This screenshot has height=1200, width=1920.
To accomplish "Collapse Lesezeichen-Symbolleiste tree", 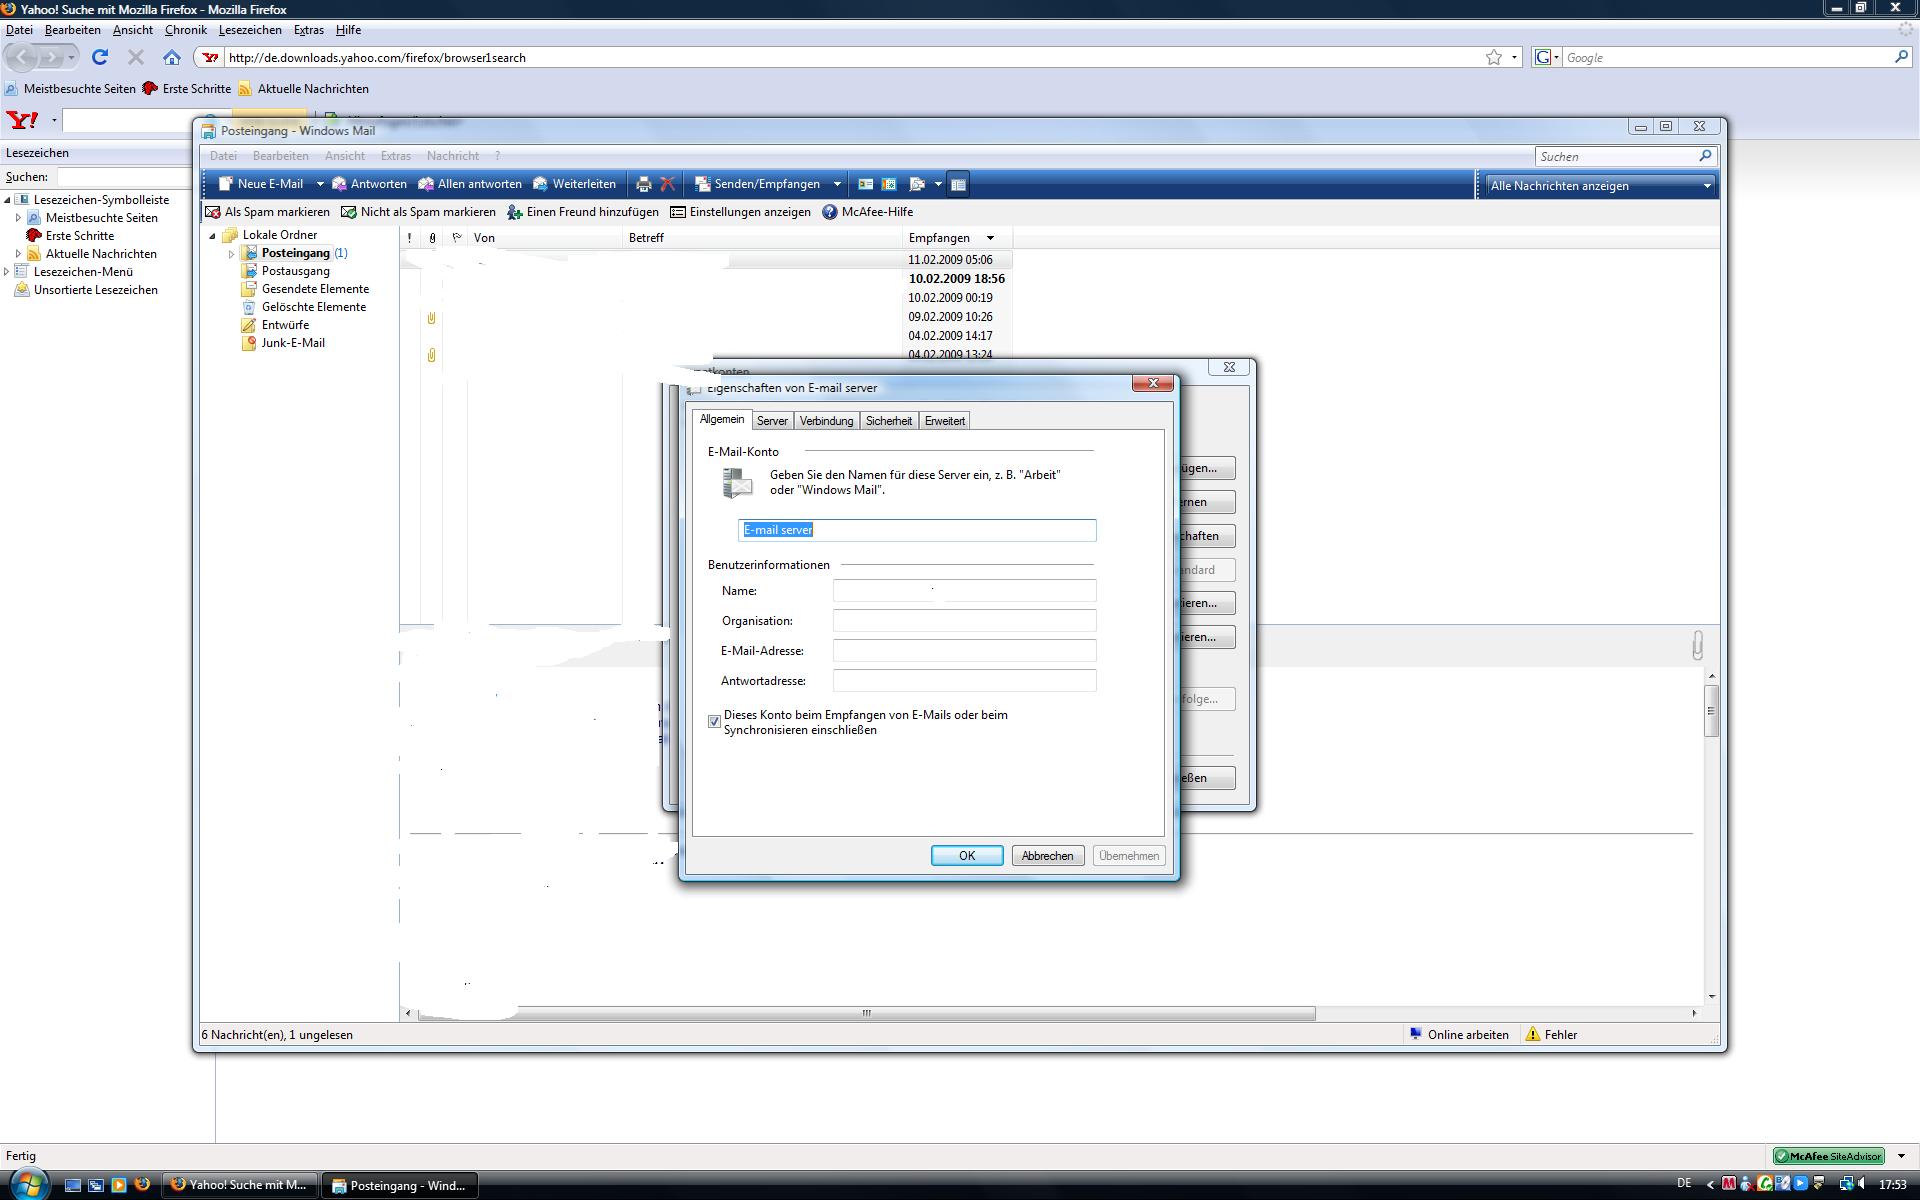I will pyautogui.click(x=7, y=199).
